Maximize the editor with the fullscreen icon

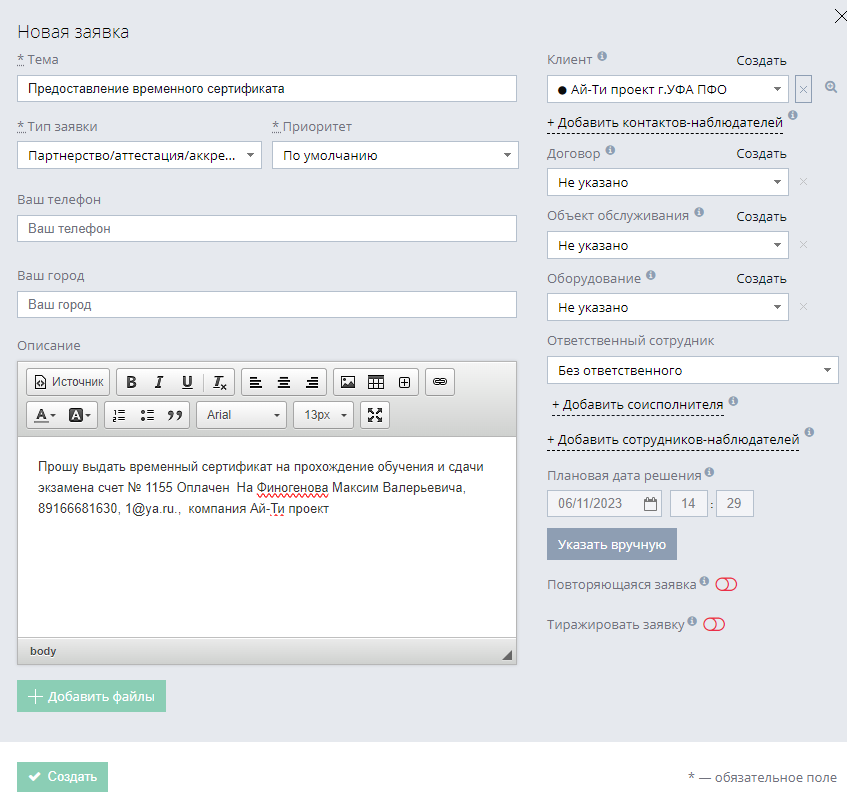tap(375, 415)
